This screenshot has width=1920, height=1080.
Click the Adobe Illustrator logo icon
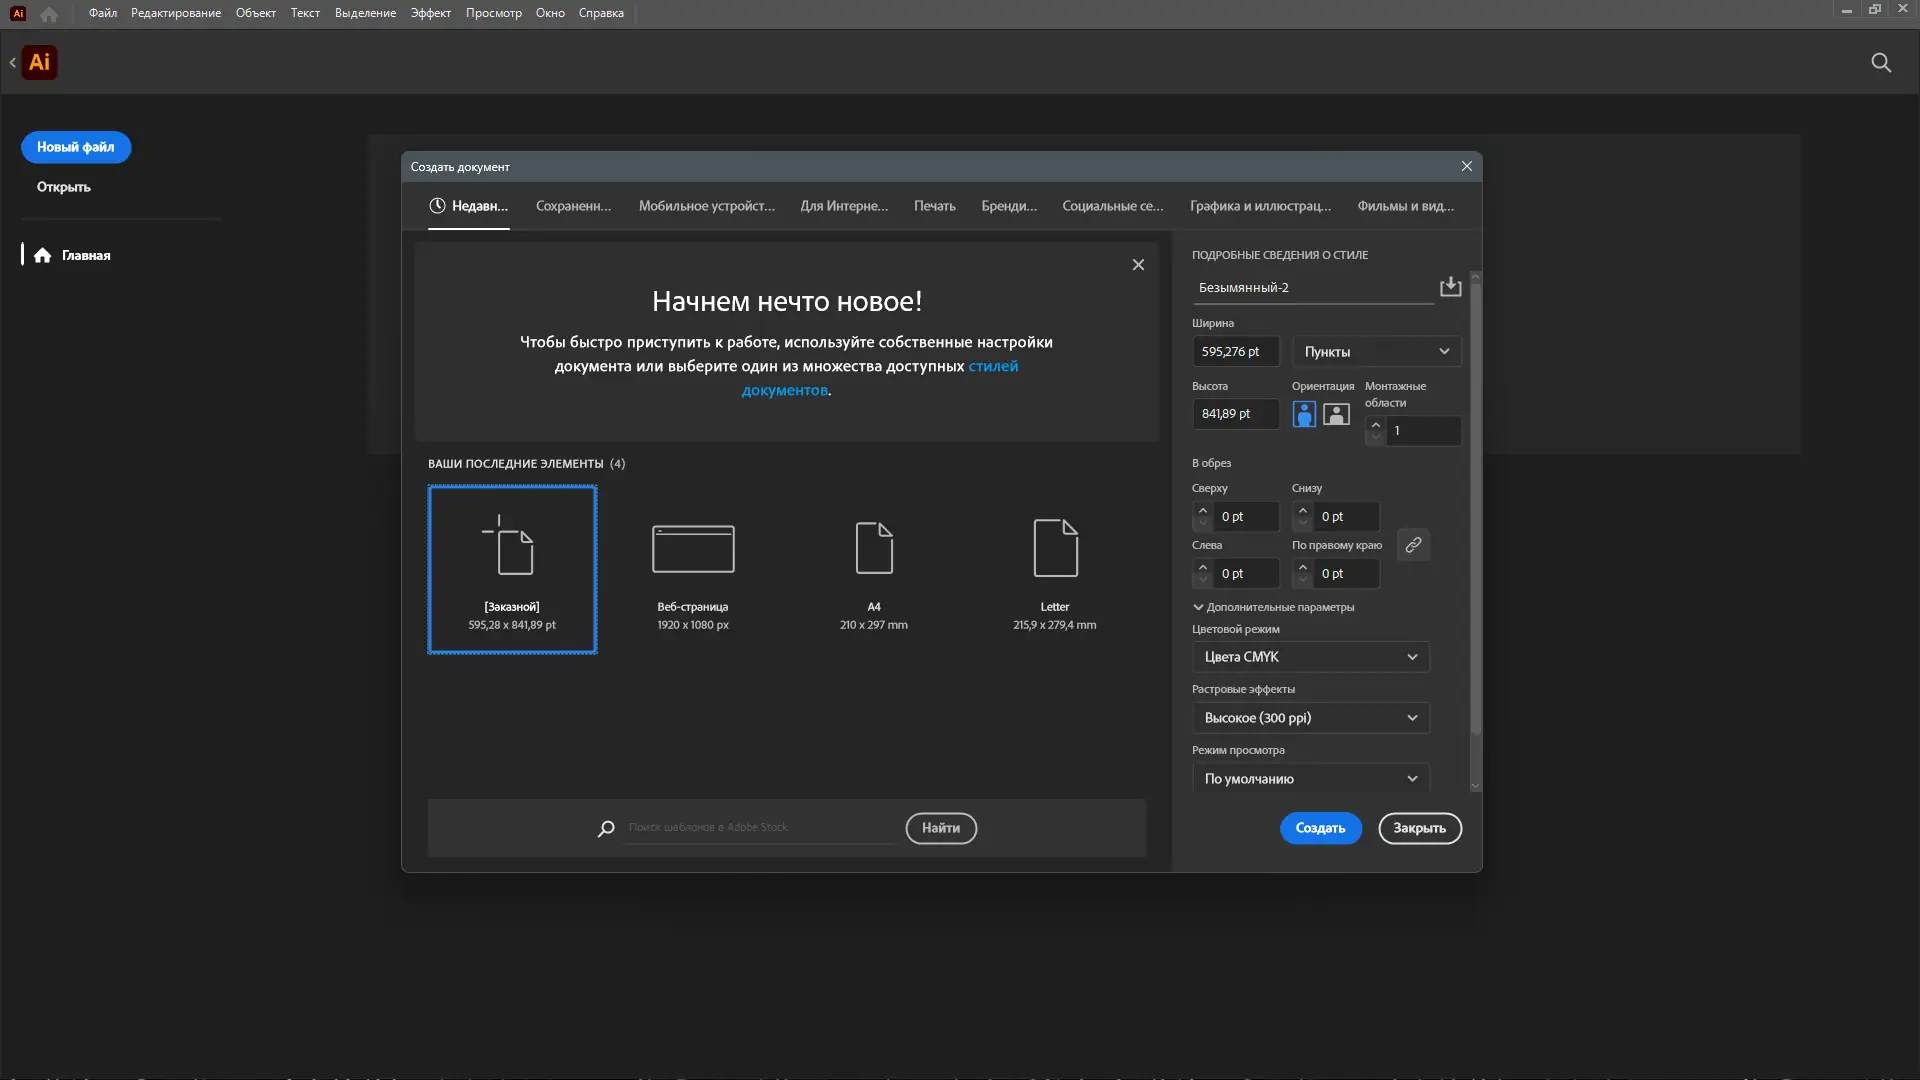[39, 63]
